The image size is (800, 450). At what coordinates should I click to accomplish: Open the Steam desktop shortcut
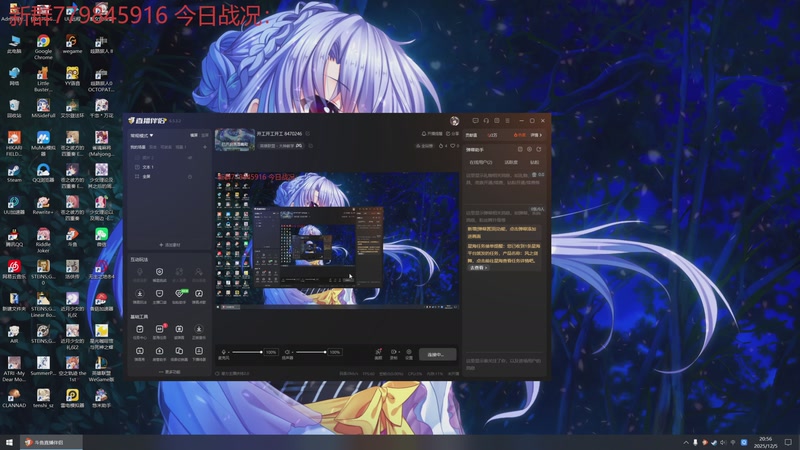click(x=14, y=173)
